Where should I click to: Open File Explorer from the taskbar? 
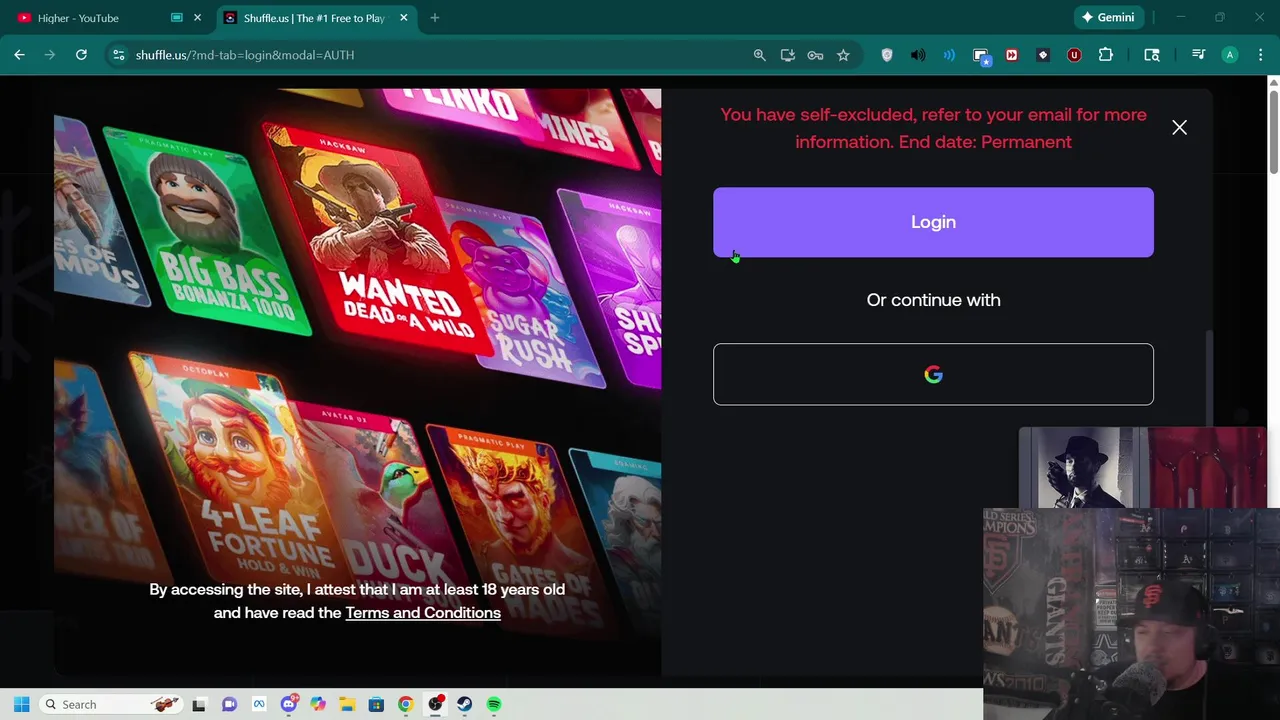tap(347, 704)
